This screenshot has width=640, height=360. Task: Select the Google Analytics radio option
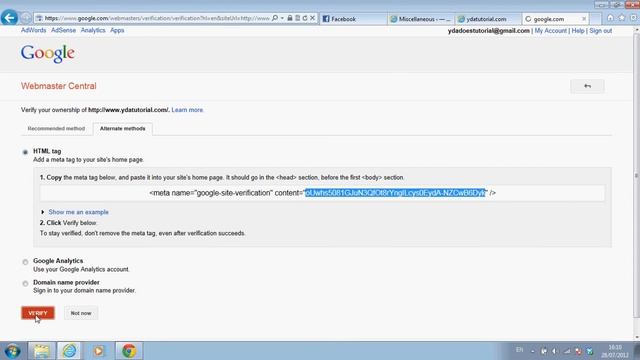click(25, 262)
